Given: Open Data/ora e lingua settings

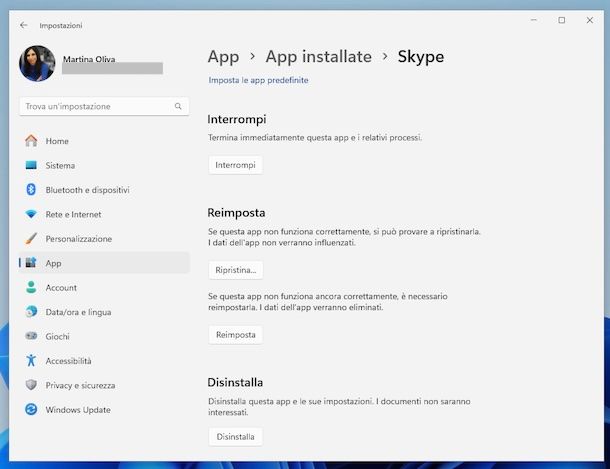Looking at the screenshot, I should click(x=104, y=312).
